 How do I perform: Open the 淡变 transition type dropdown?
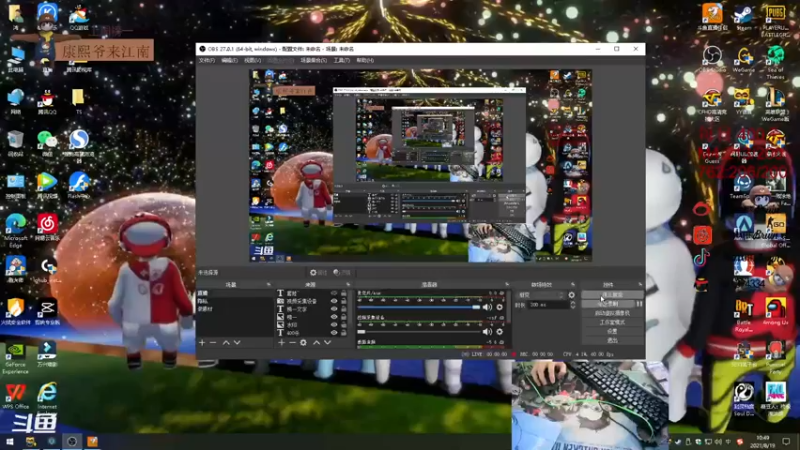pyautogui.click(x=541, y=295)
